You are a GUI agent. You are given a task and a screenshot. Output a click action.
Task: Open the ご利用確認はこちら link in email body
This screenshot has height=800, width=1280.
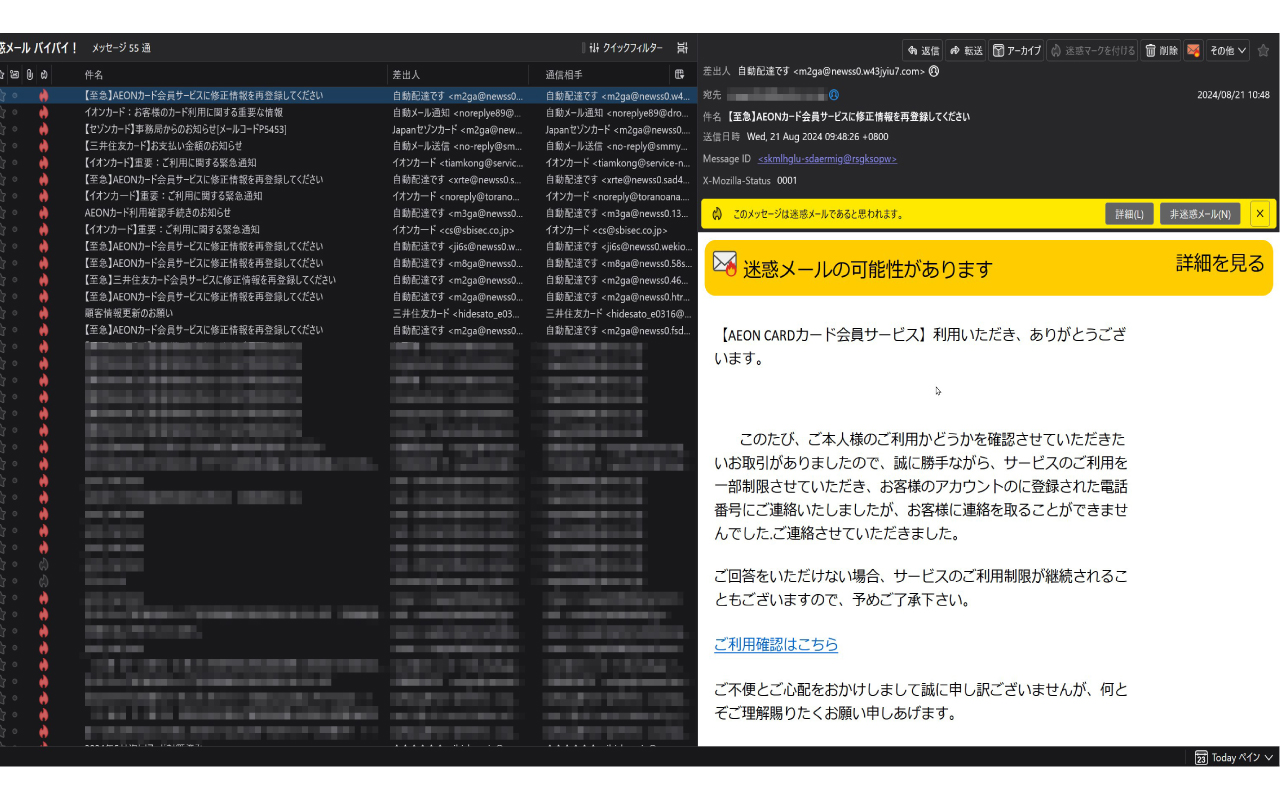pyautogui.click(x=776, y=645)
